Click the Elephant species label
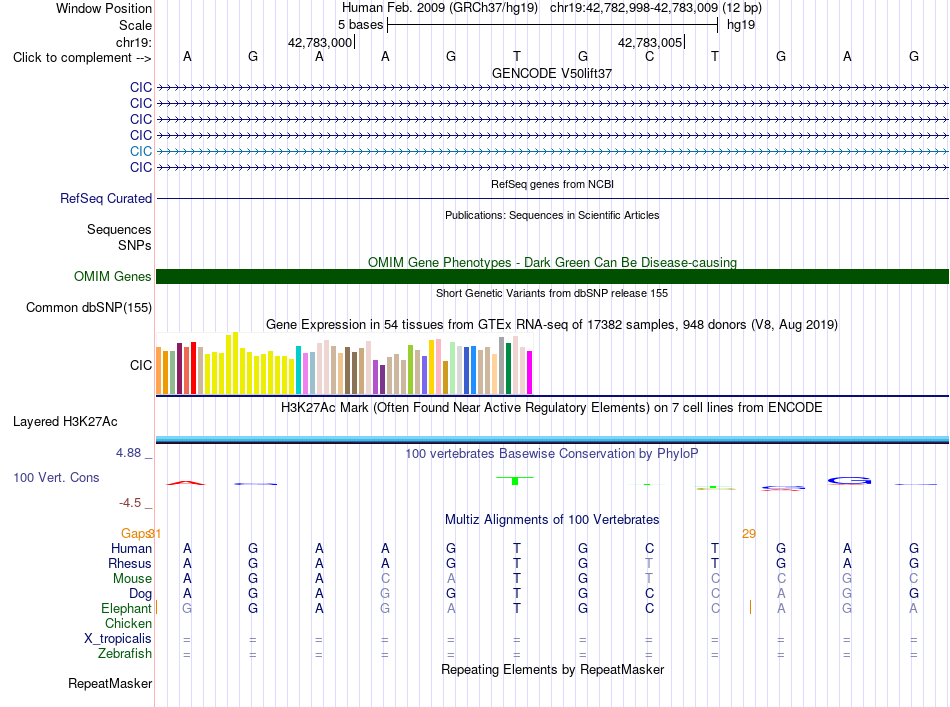The width and height of the screenshot is (950, 707). click(126, 609)
